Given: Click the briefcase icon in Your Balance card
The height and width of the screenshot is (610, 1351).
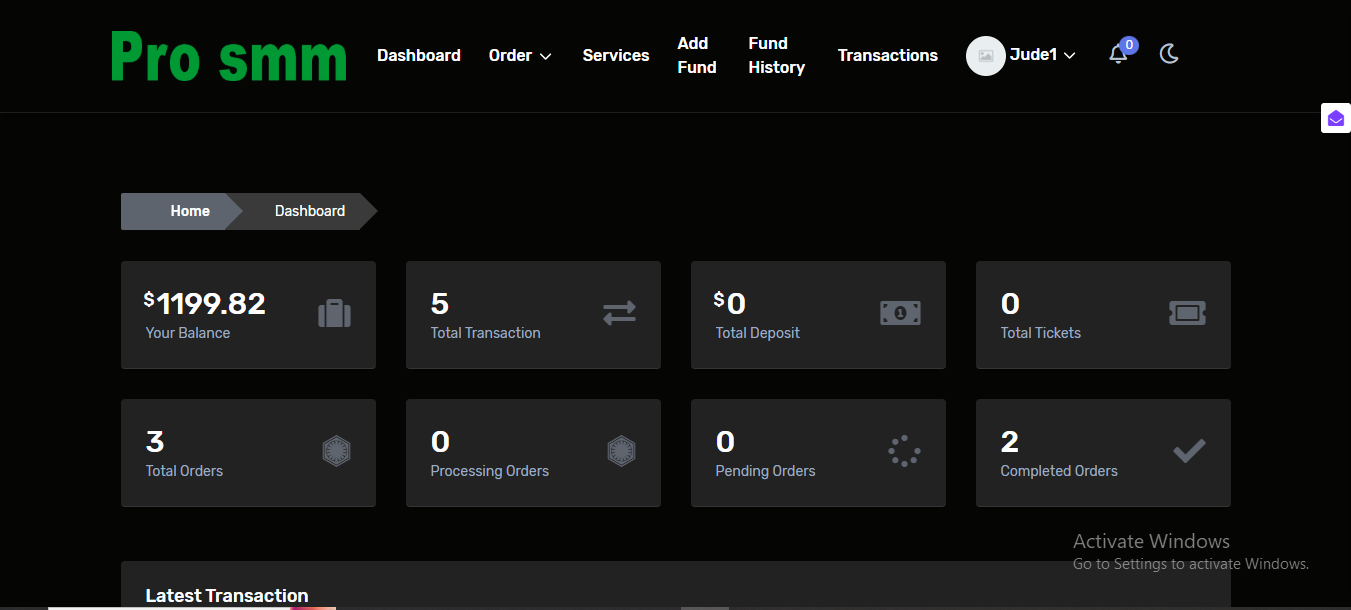Looking at the screenshot, I should pos(334,314).
